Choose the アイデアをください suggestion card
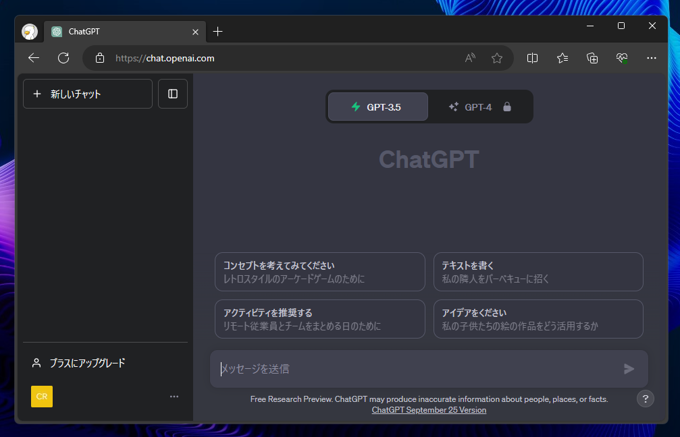 (x=538, y=319)
